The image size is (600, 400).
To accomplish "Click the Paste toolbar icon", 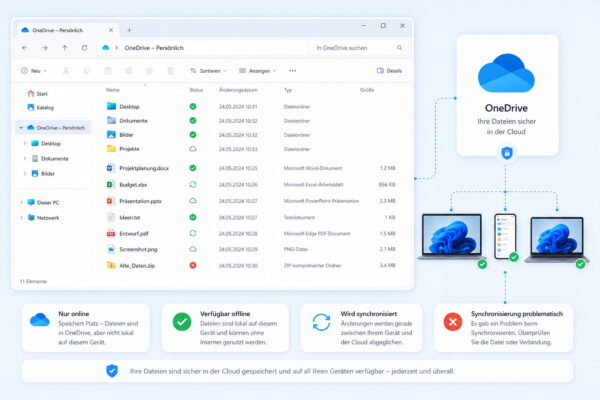I will [x=108, y=71].
